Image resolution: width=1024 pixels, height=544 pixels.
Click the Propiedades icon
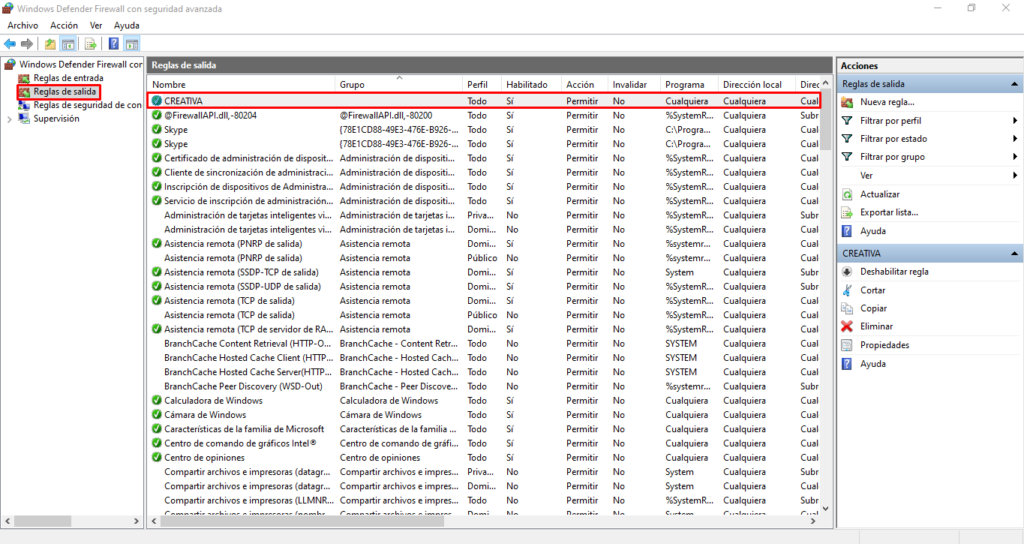[847, 345]
